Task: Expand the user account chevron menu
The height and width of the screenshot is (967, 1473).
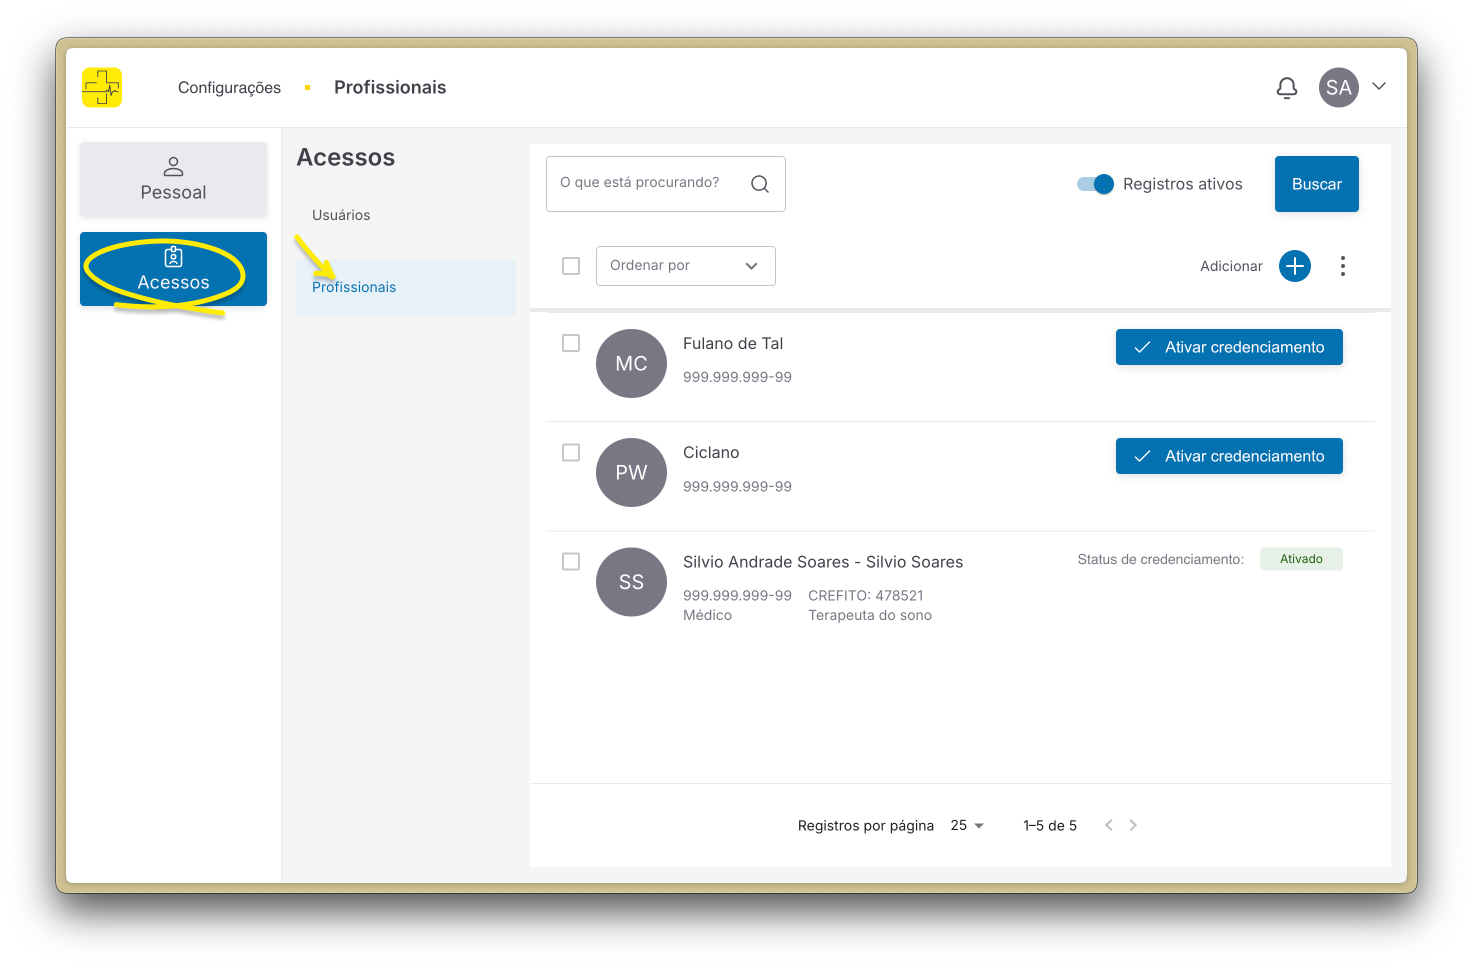Action: click(x=1379, y=86)
